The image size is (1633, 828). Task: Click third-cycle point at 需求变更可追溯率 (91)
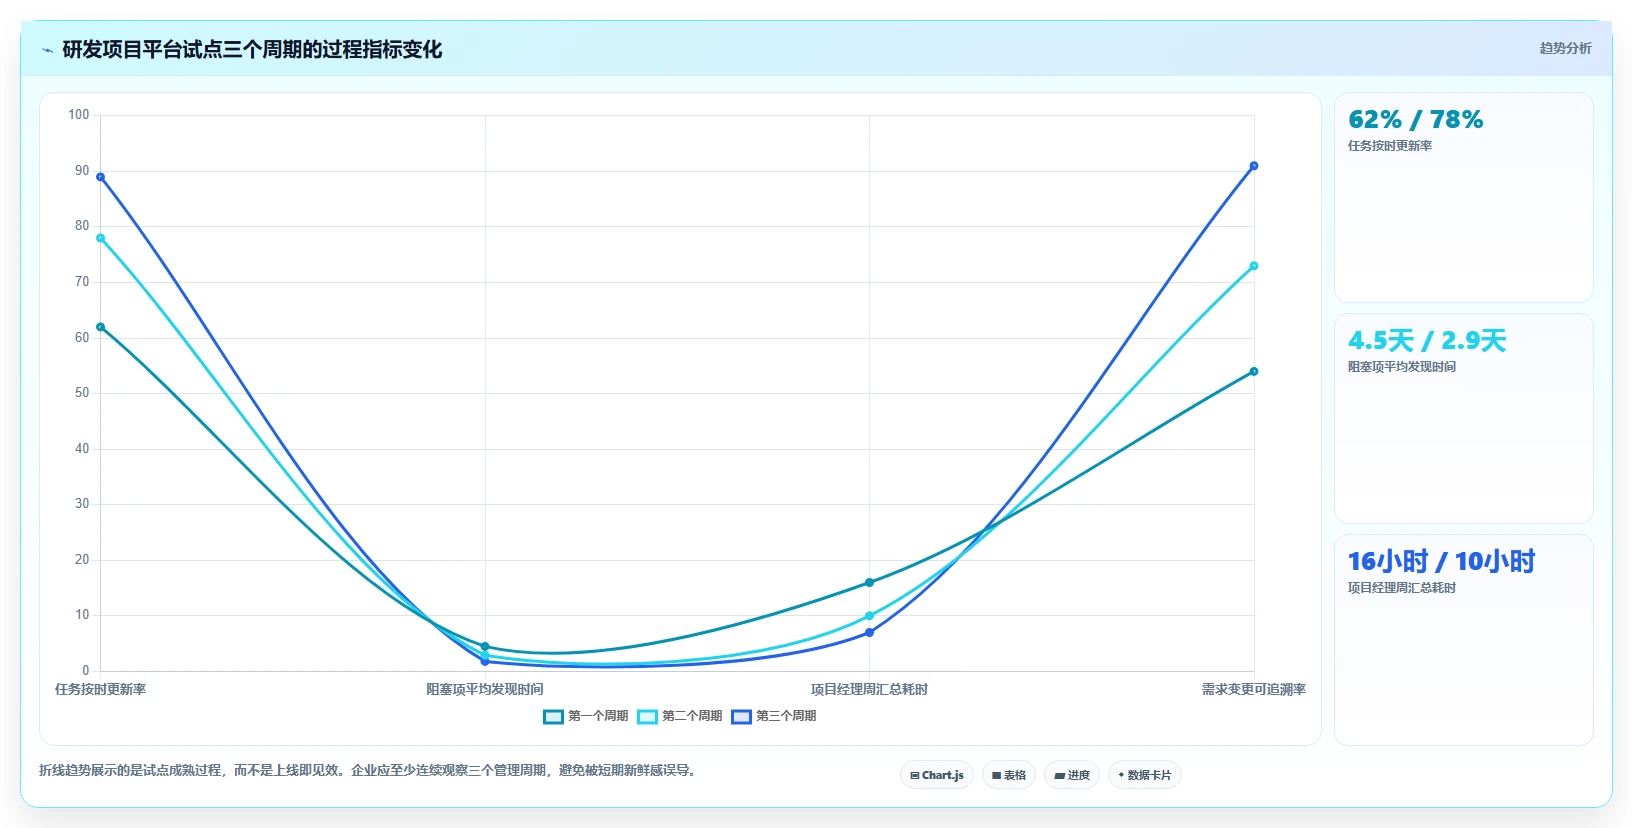point(1254,166)
